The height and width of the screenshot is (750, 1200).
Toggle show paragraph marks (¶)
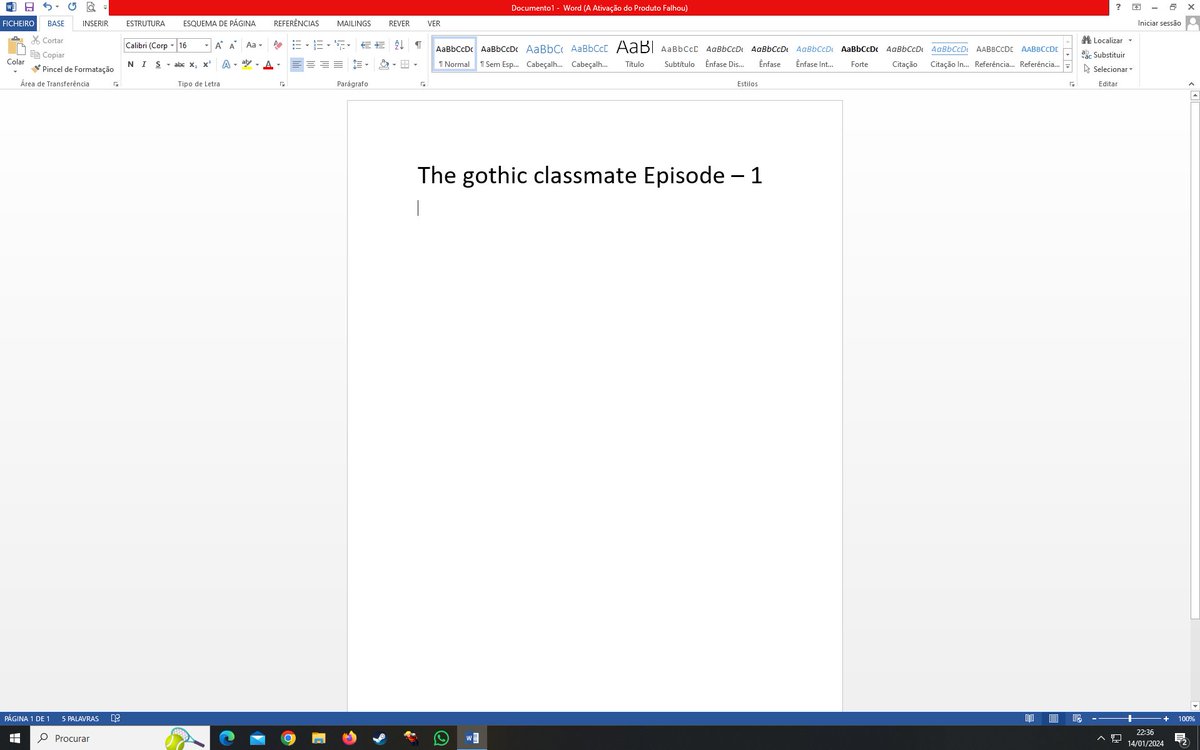tap(418, 45)
